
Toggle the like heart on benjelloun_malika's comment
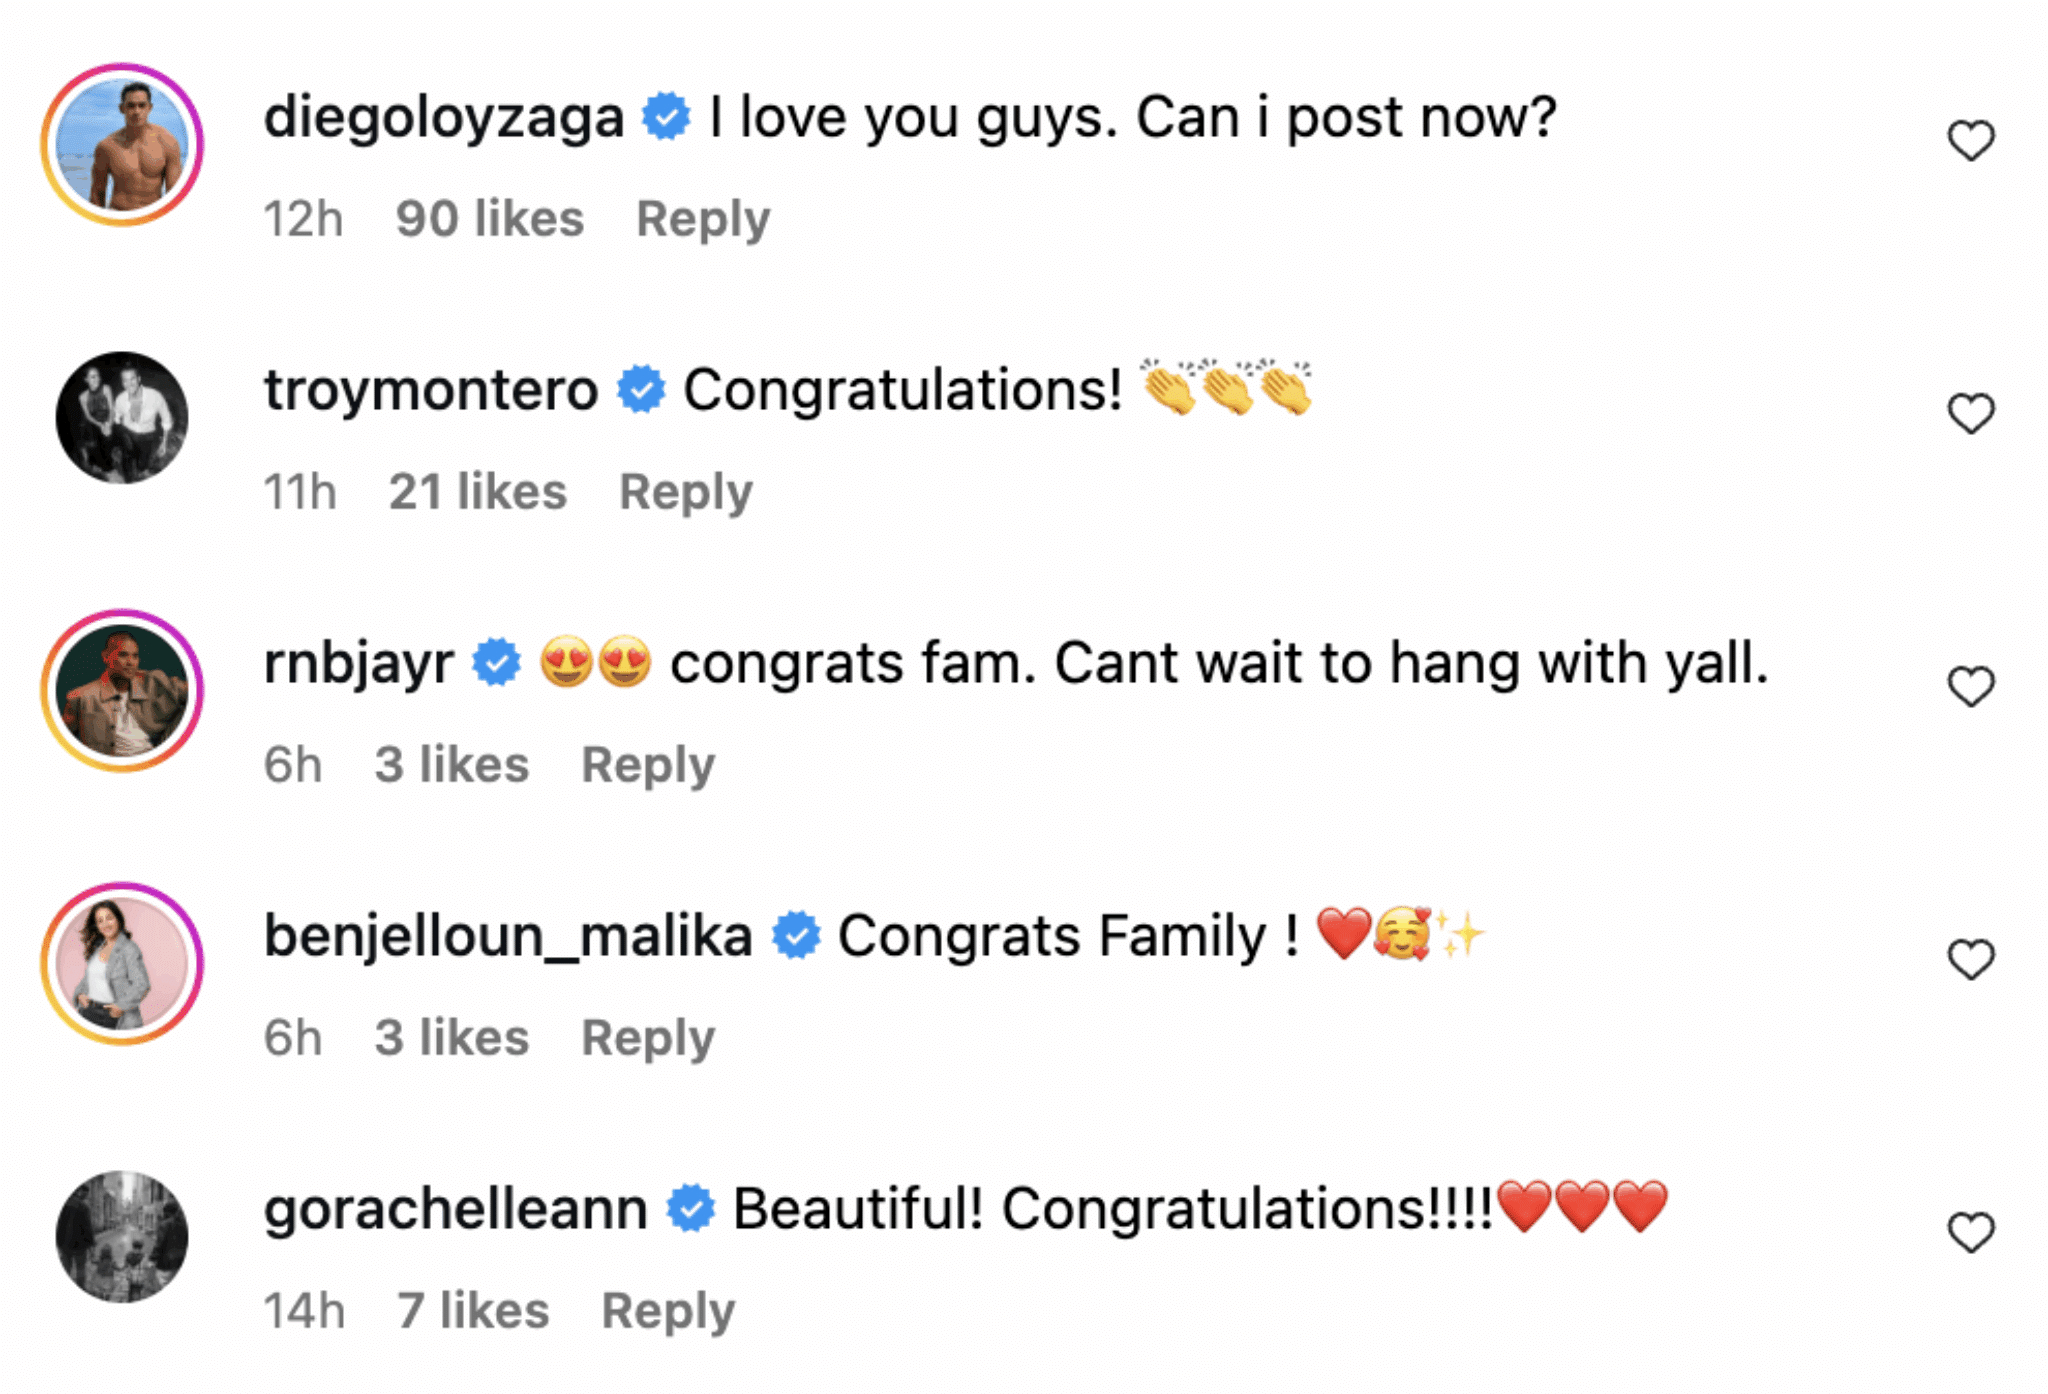pos(1970,960)
